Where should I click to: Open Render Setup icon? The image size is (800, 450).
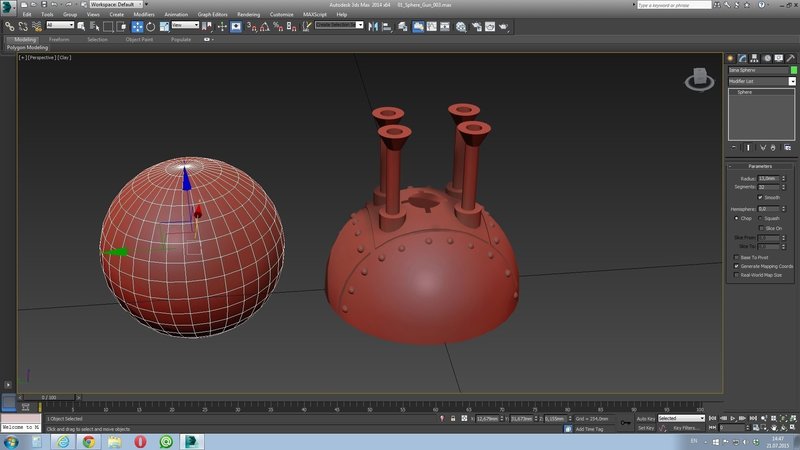click(x=477, y=26)
